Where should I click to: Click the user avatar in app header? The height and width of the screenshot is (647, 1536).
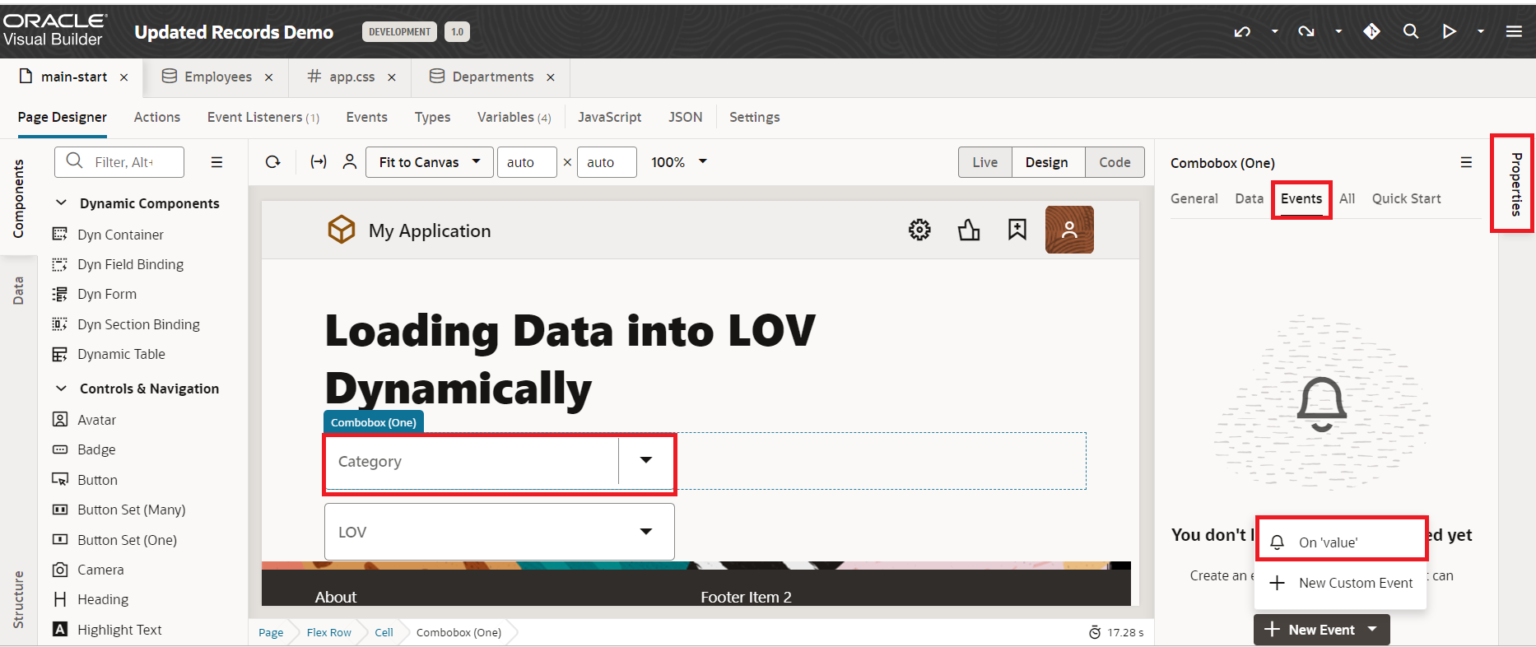[1069, 230]
